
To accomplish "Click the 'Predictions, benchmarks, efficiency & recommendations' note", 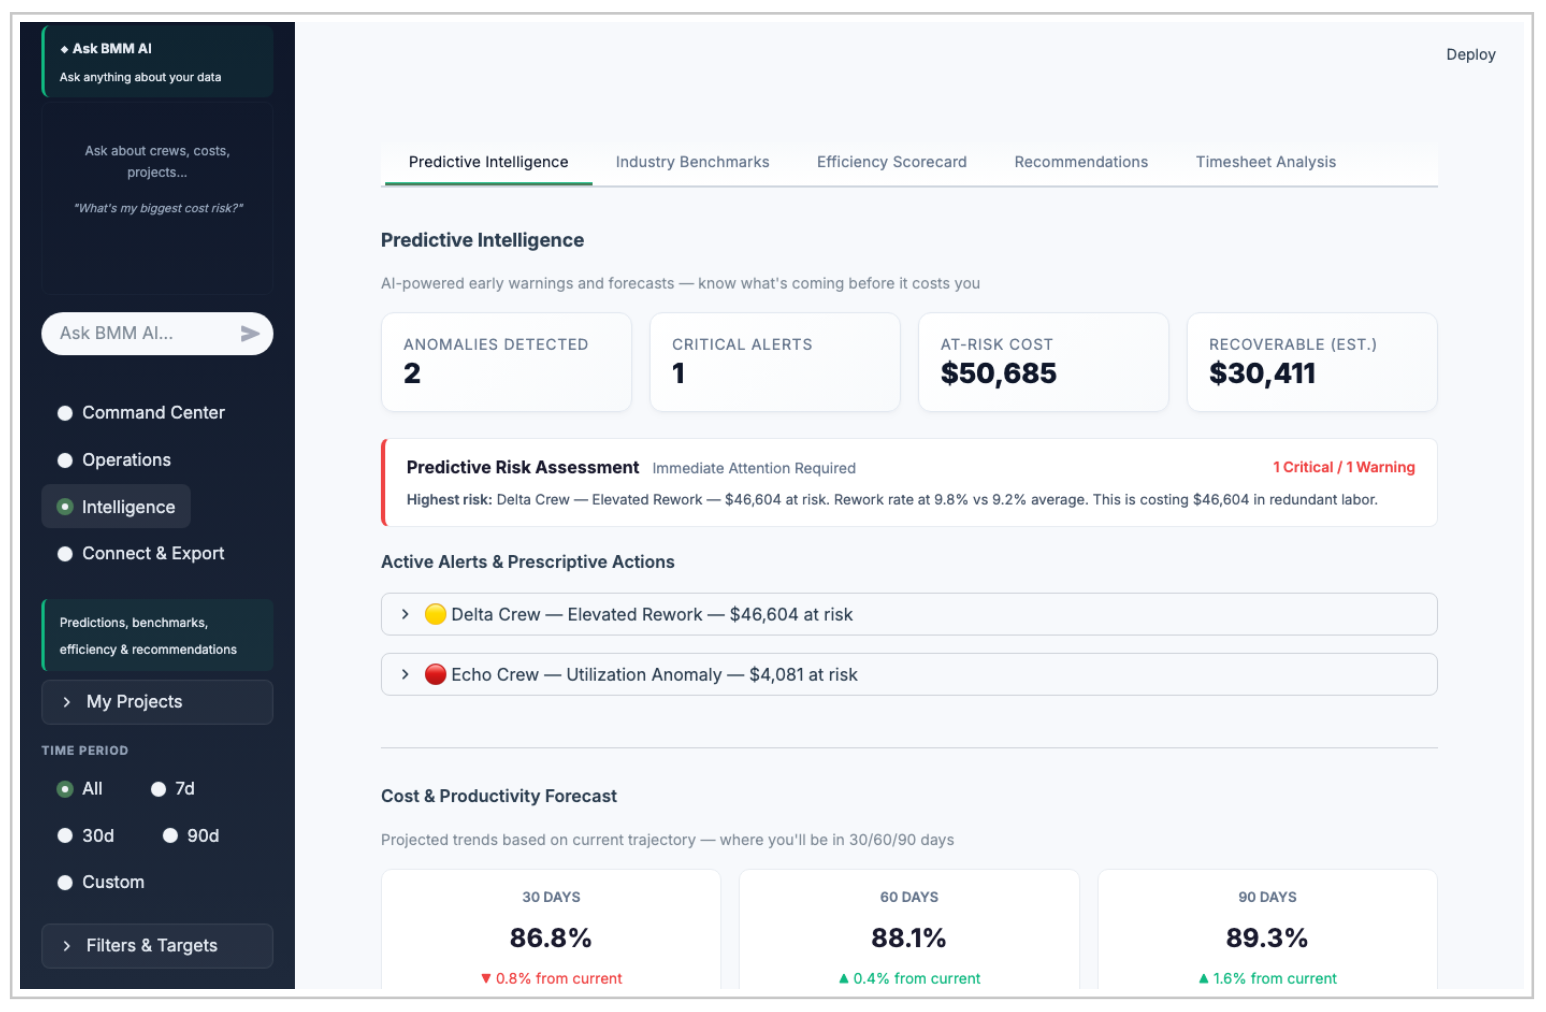I will coord(157,635).
